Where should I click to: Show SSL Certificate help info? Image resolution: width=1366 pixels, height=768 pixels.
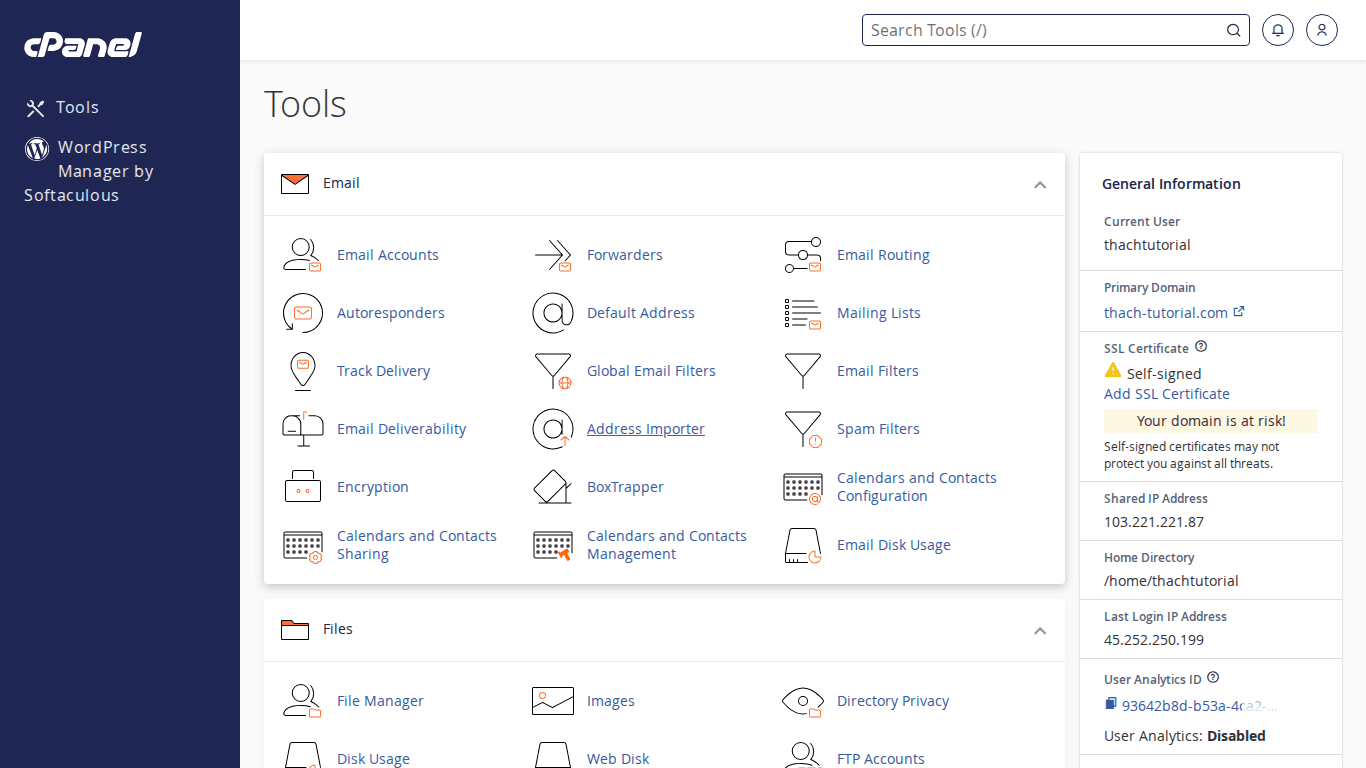1201,347
